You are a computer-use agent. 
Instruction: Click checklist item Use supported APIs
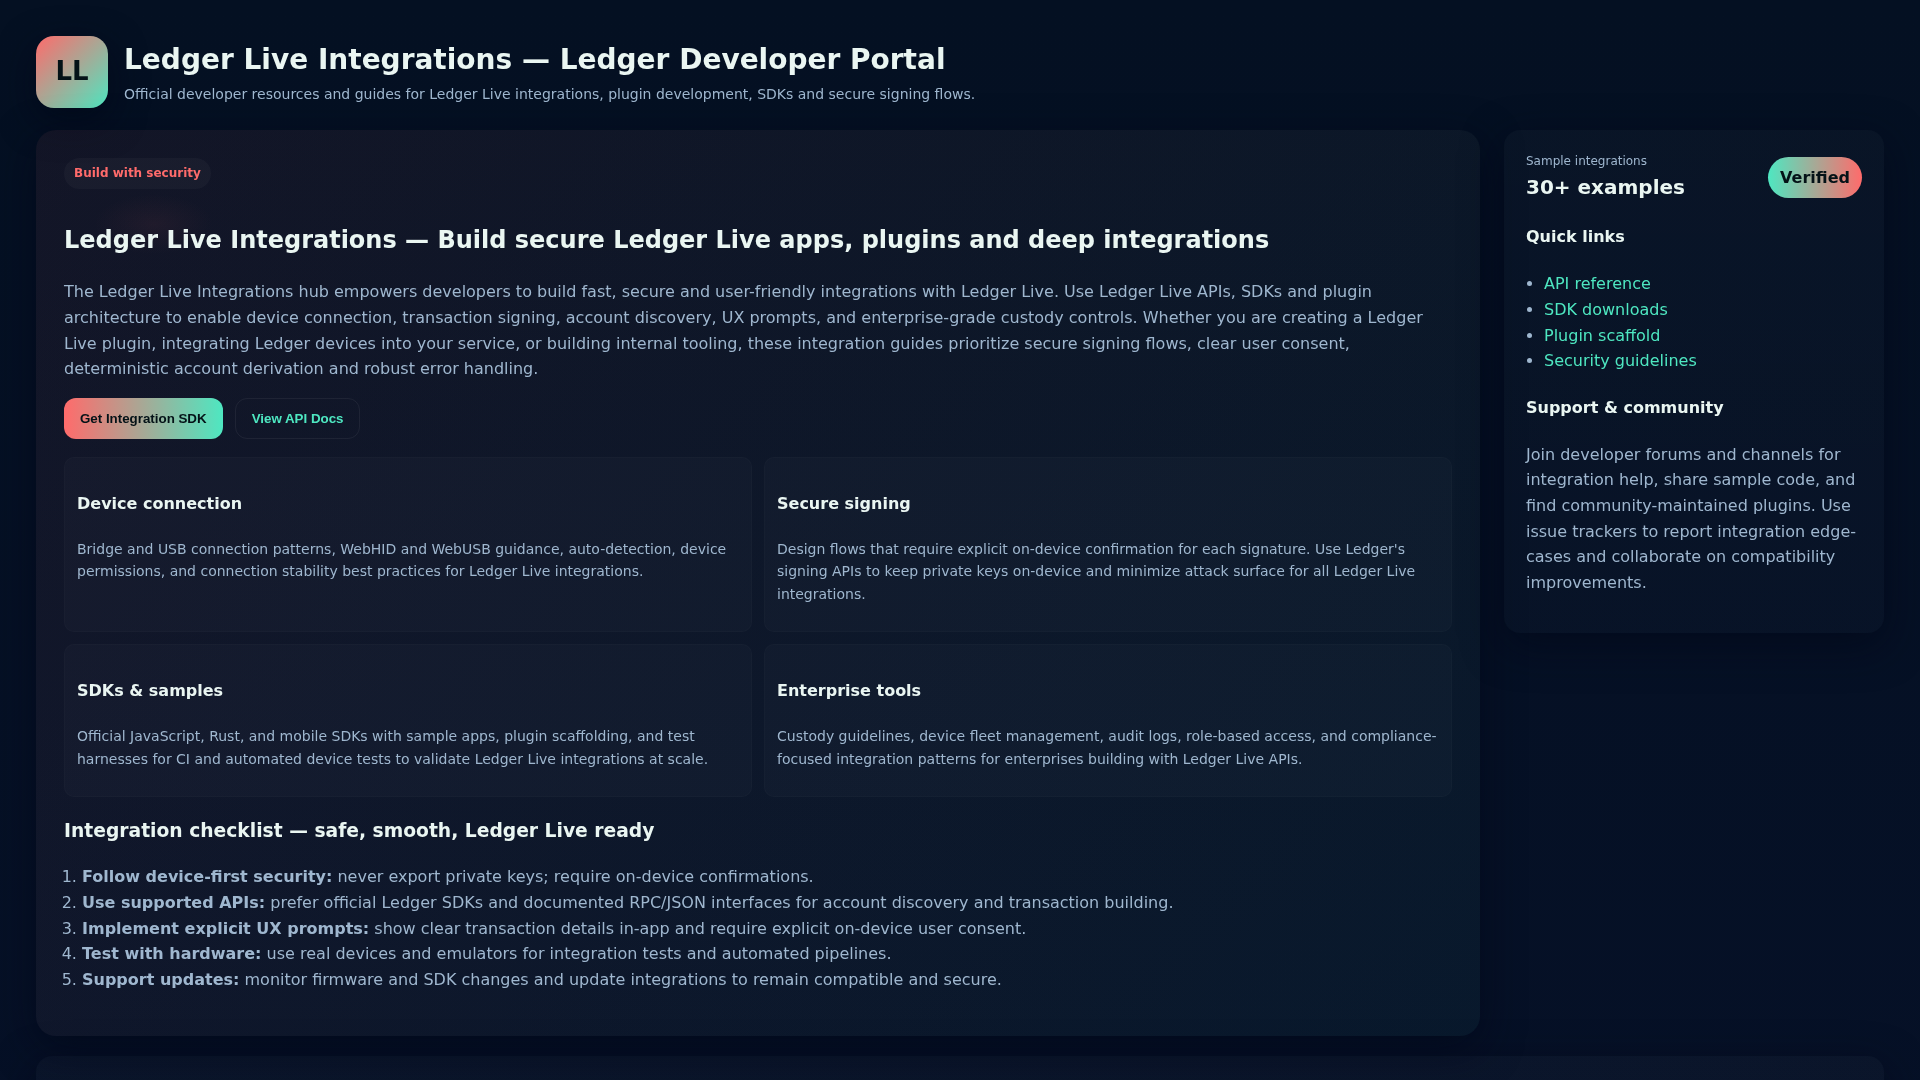tap(627, 903)
